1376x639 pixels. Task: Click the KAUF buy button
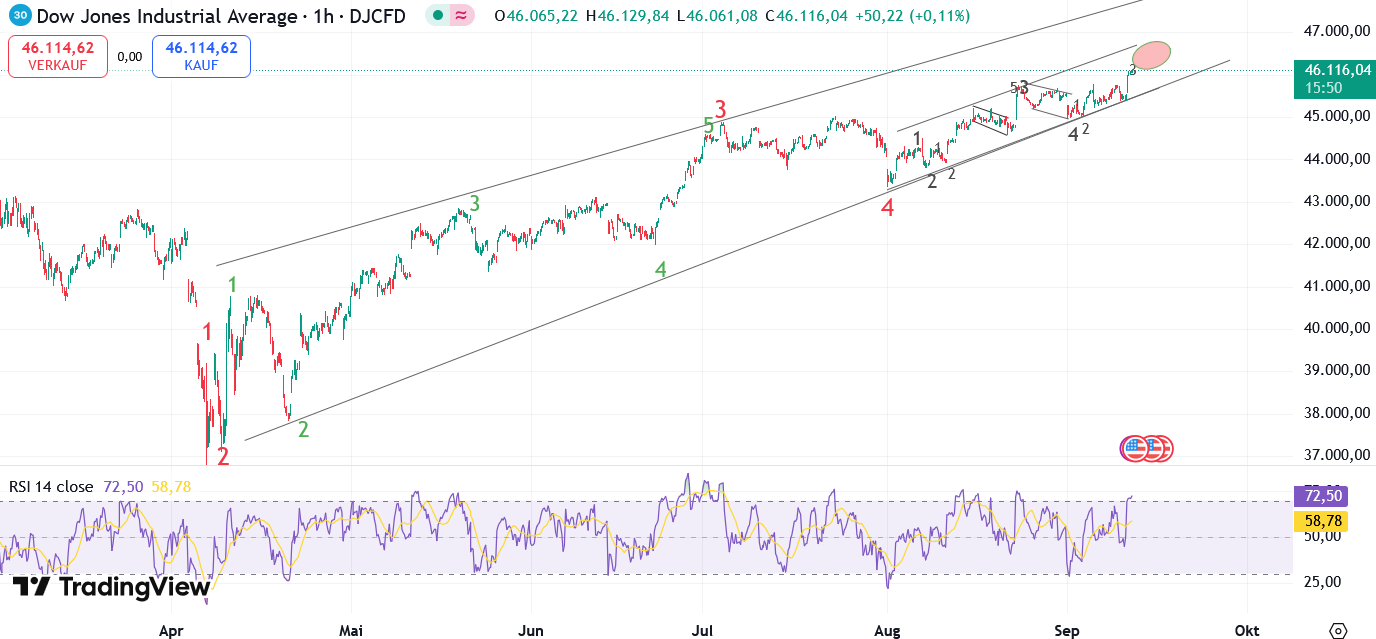[x=201, y=56]
